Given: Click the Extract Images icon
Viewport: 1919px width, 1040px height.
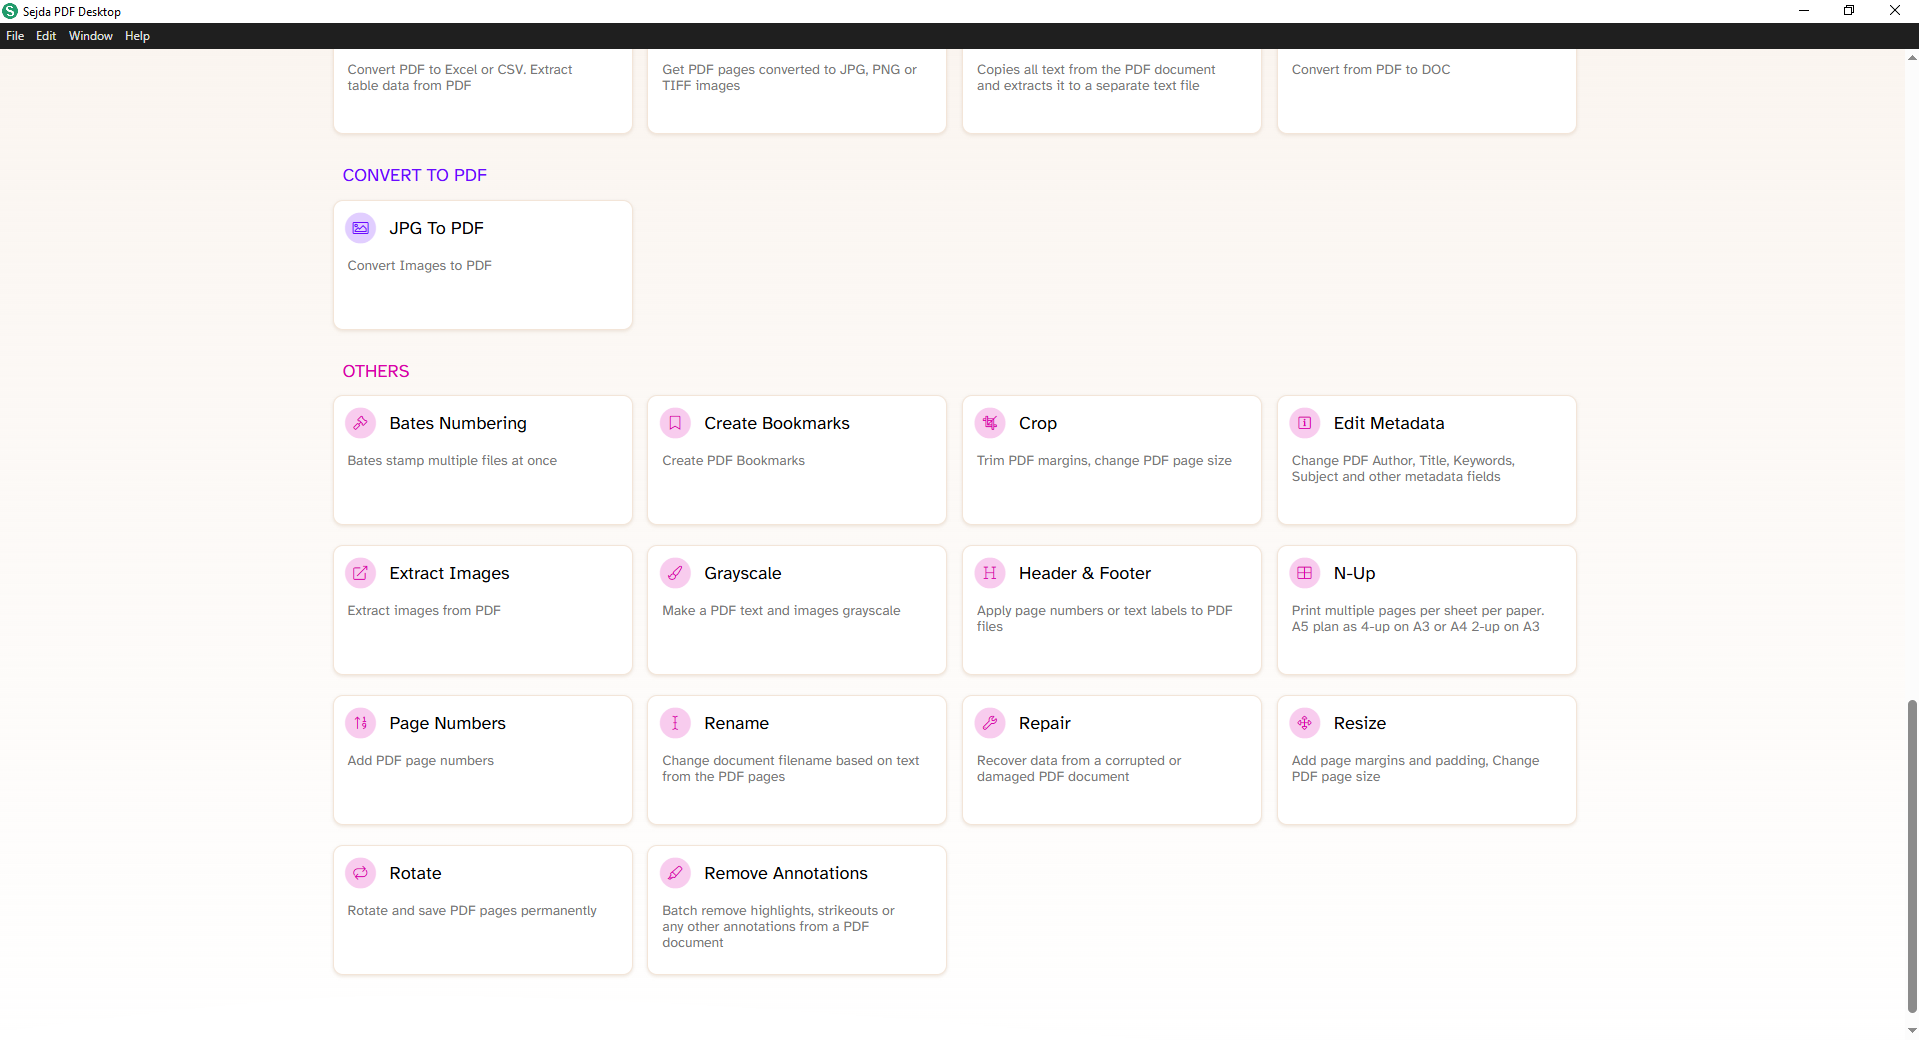Looking at the screenshot, I should pyautogui.click(x=361, y=573).
